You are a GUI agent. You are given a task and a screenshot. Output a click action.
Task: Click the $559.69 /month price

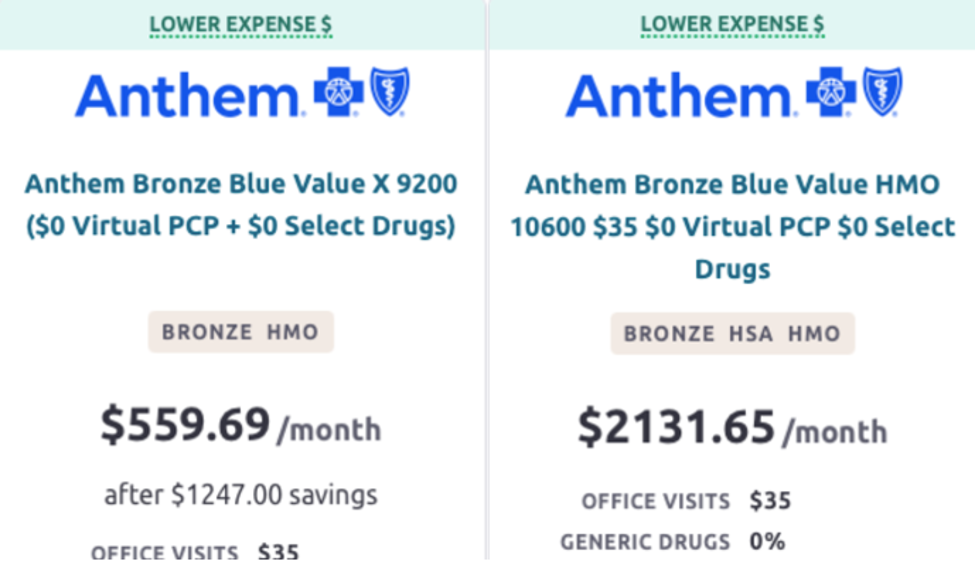pyautogui.click(x=240, y=425)
